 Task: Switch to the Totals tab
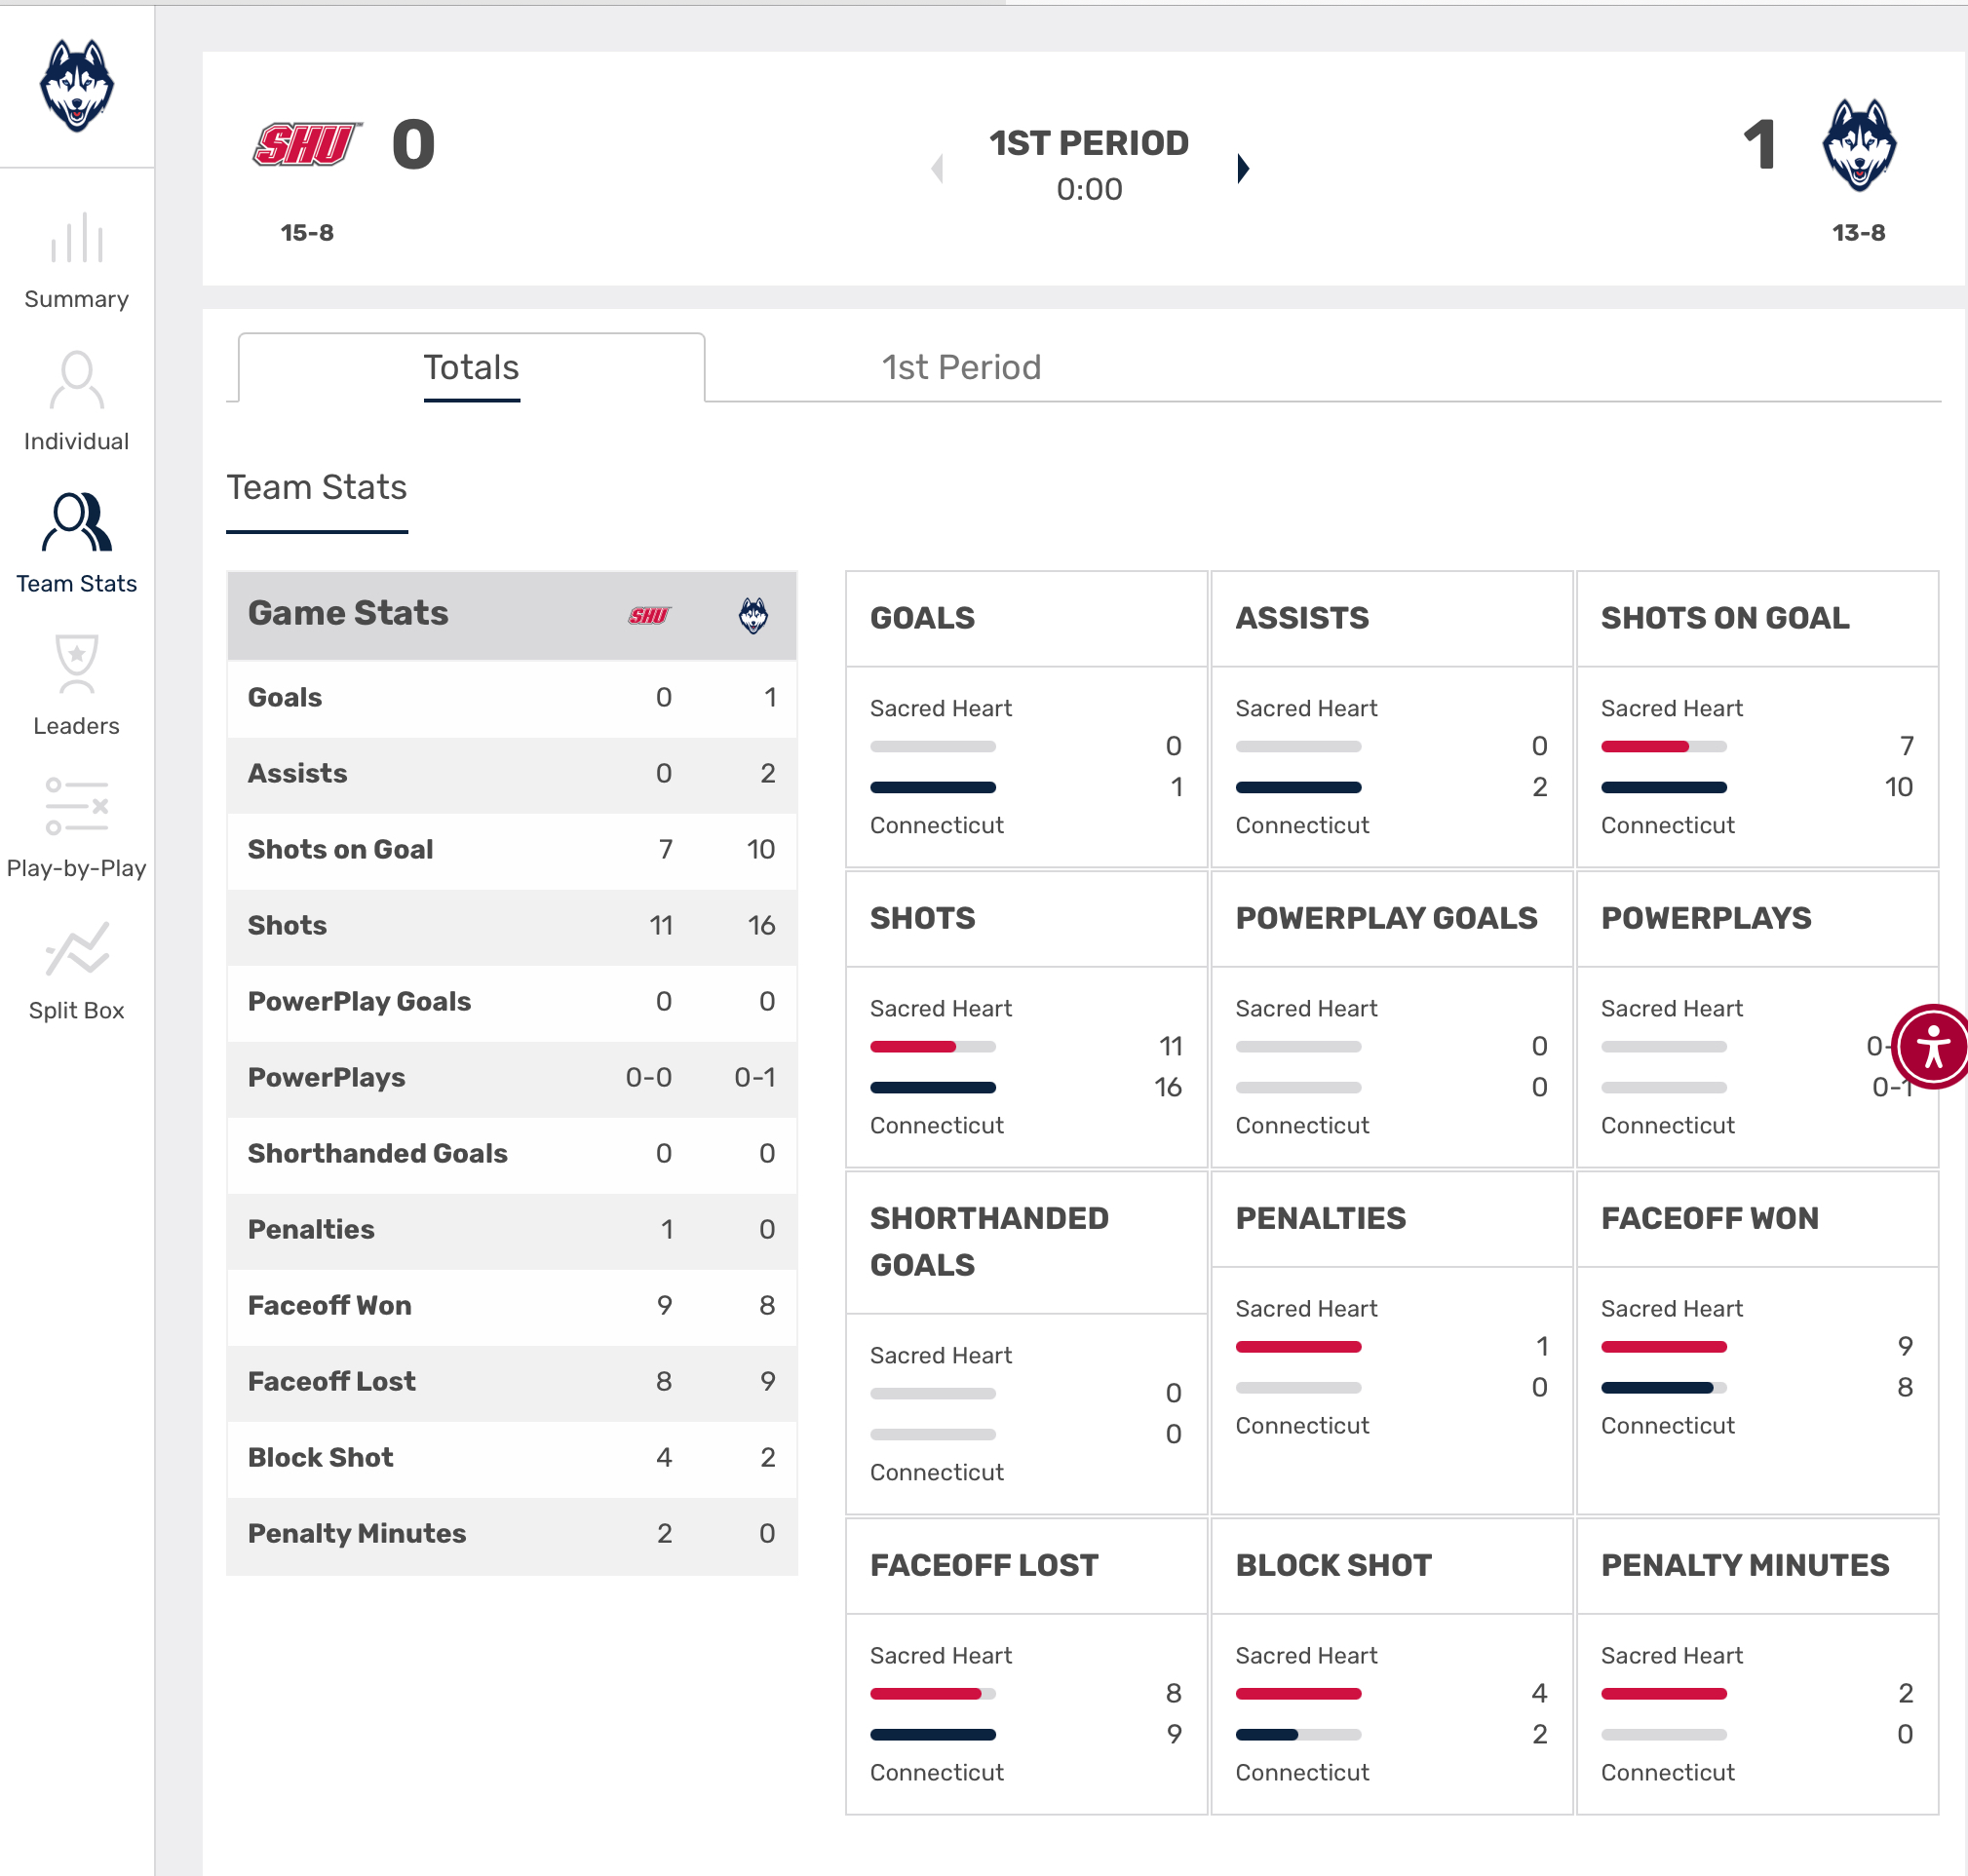(471, 367)
